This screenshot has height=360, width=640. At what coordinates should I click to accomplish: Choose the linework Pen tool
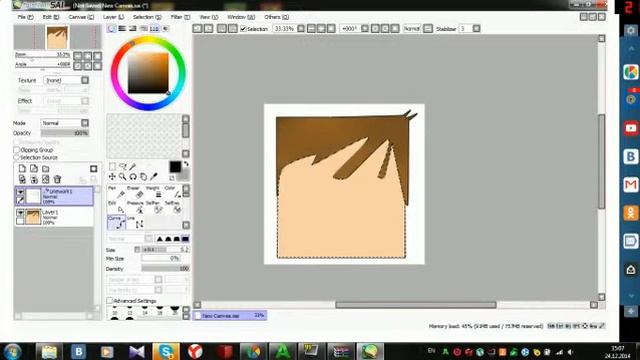click(116, 192)
